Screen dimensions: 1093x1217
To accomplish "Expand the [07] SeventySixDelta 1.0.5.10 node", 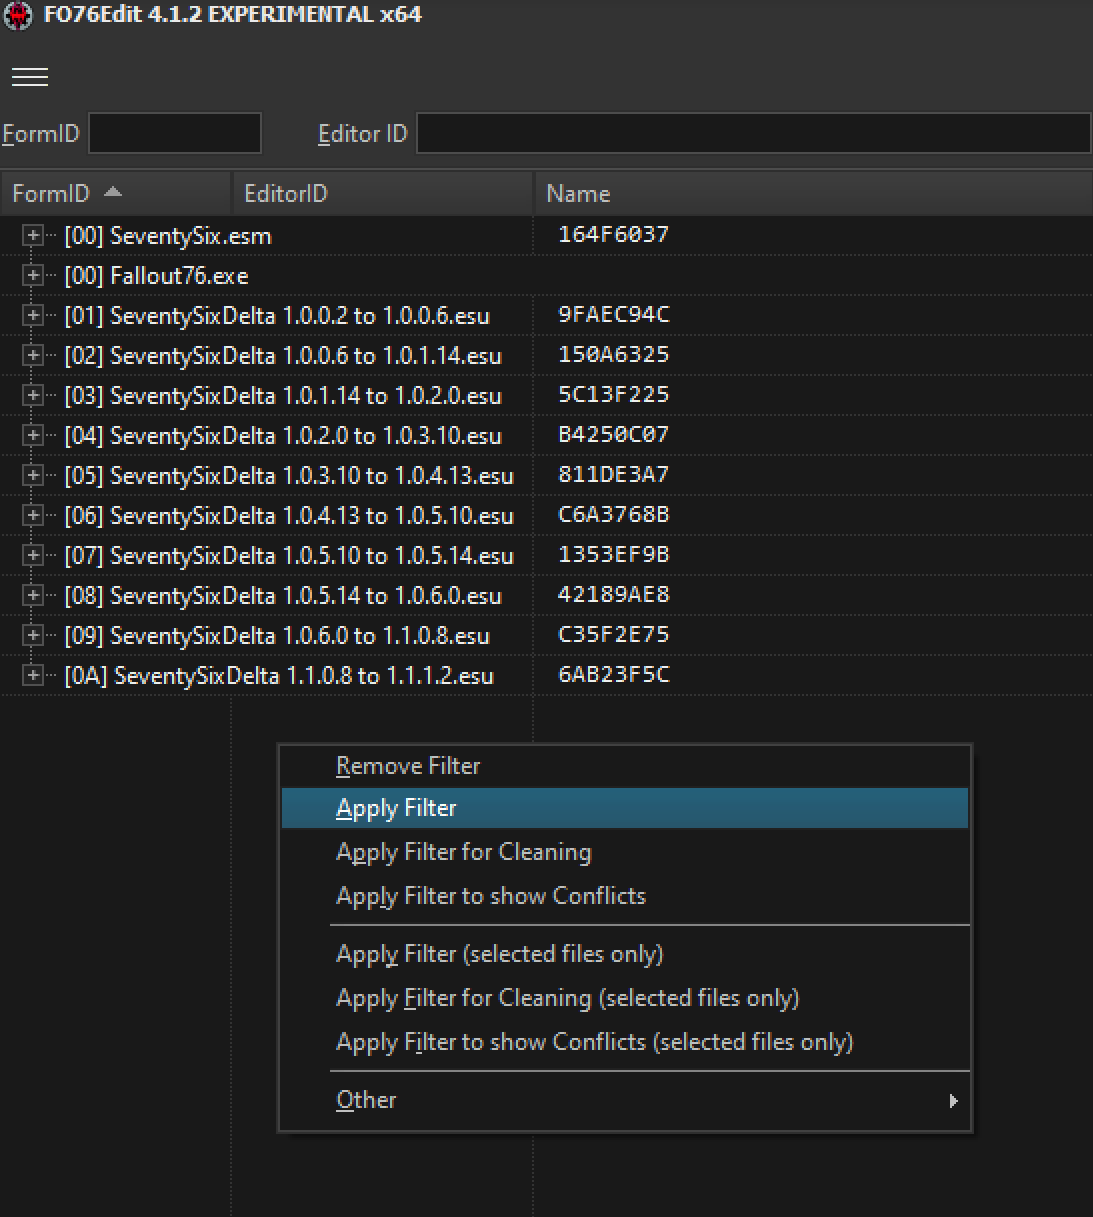I will click(33, 555).
